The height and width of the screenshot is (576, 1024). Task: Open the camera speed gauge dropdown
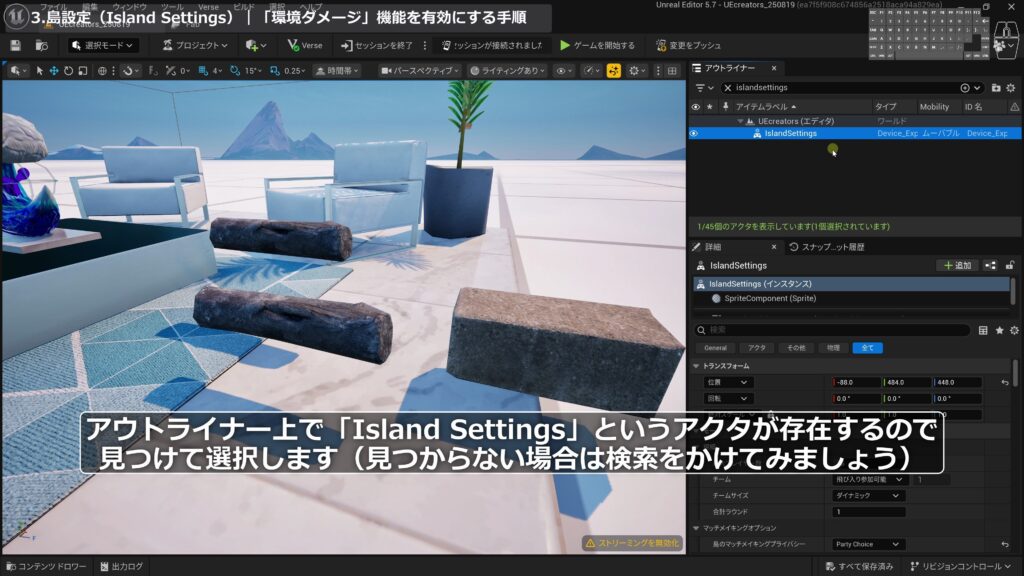point(592,71)
